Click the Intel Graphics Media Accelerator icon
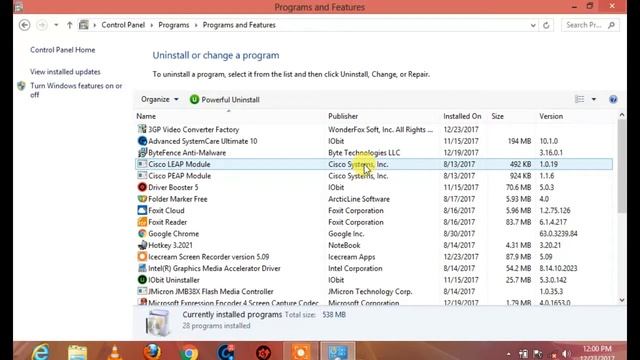The image size is (640, 360). tap(142, 268)
